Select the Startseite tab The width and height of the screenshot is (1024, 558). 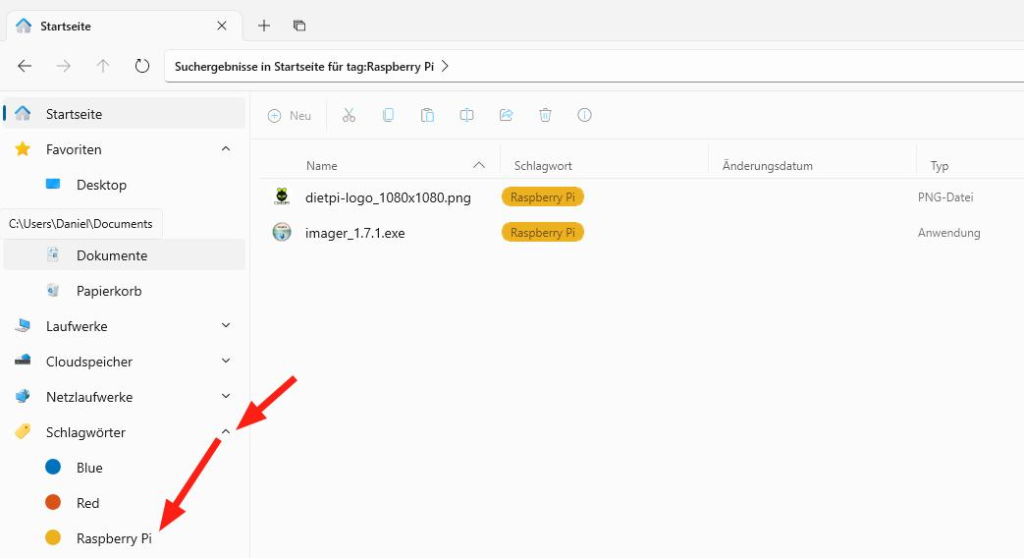pyautogui.click(x=124, y=26)
